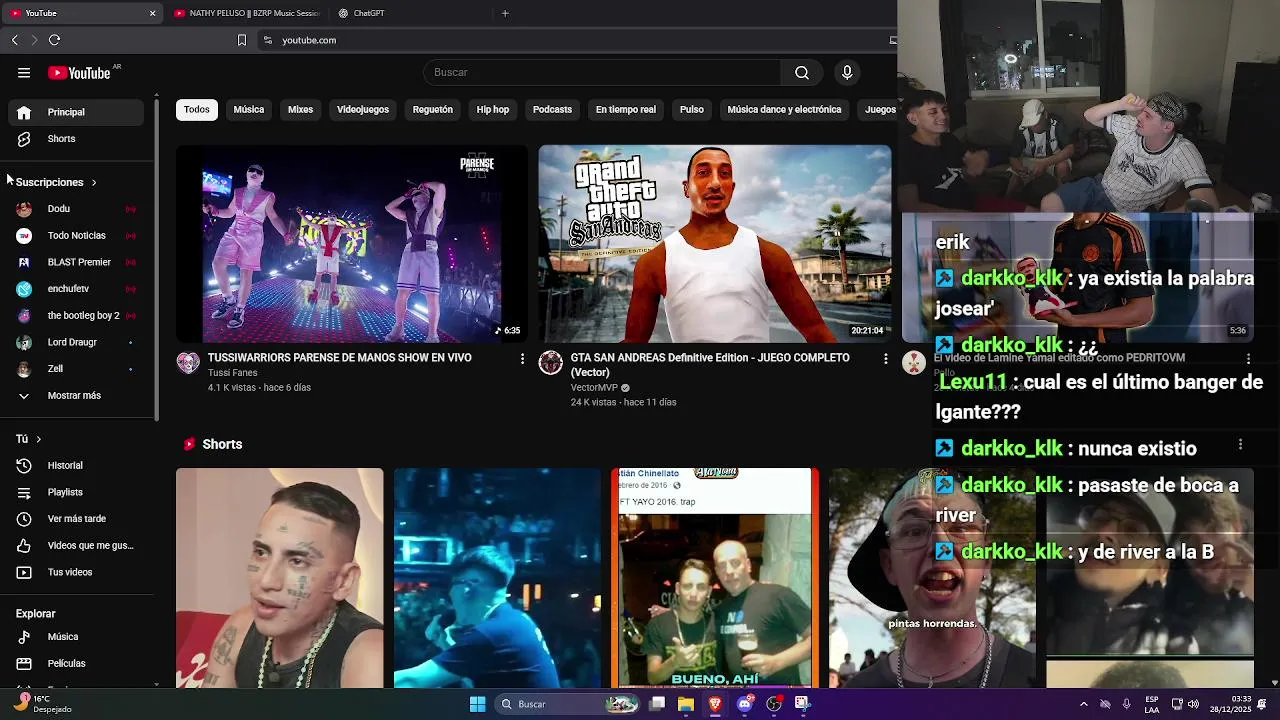Open Zell subscription channel

coord(78,369)
